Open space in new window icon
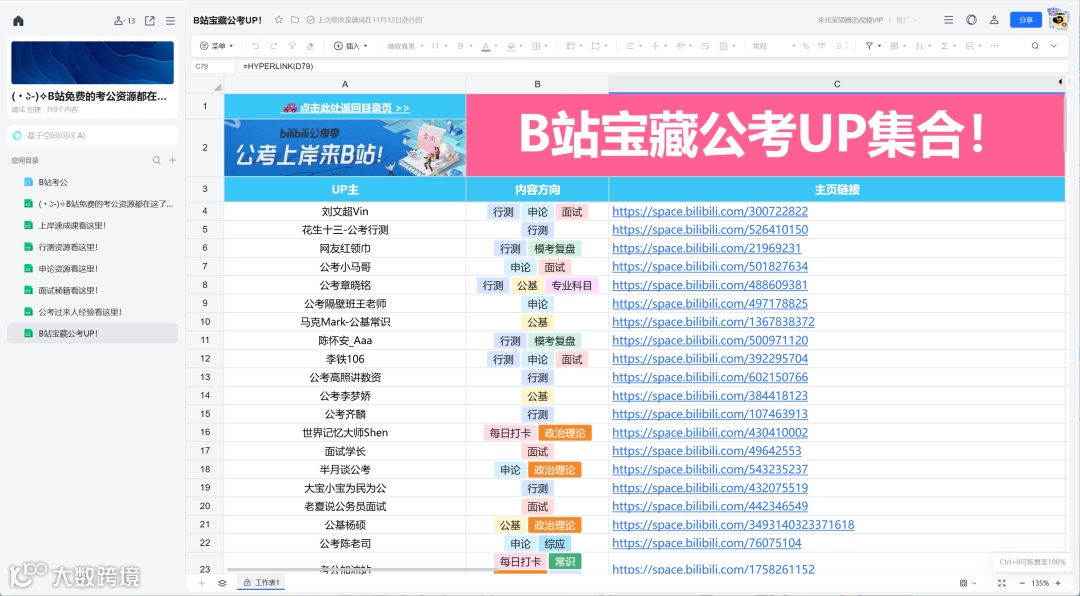1080x596 pixels. click(149, 21)
